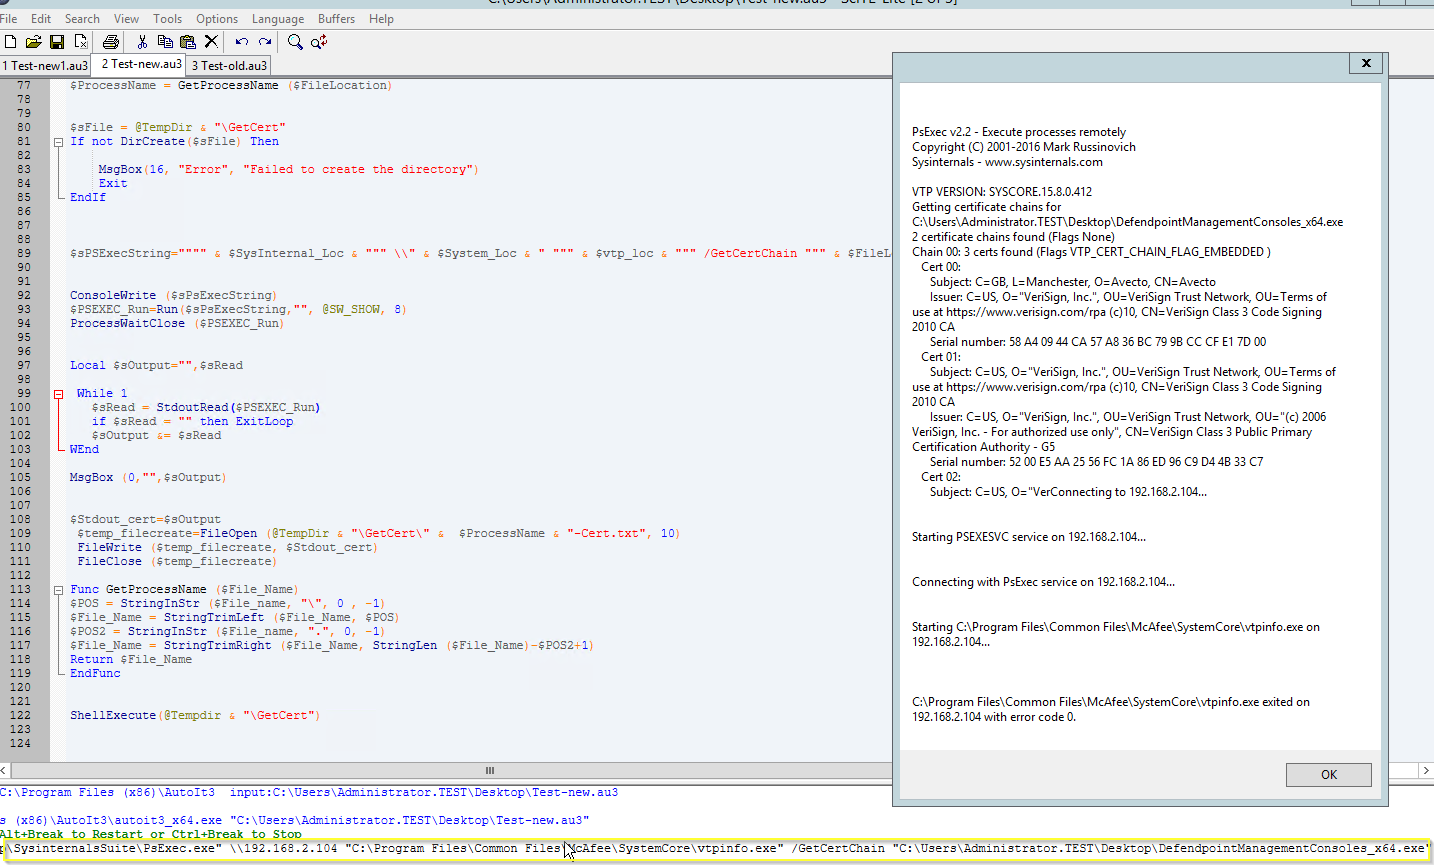The width and height of the screenshot is (1434, 865).
Task: Create a new file with toolbar icon
Action: [x=10, y=42]
